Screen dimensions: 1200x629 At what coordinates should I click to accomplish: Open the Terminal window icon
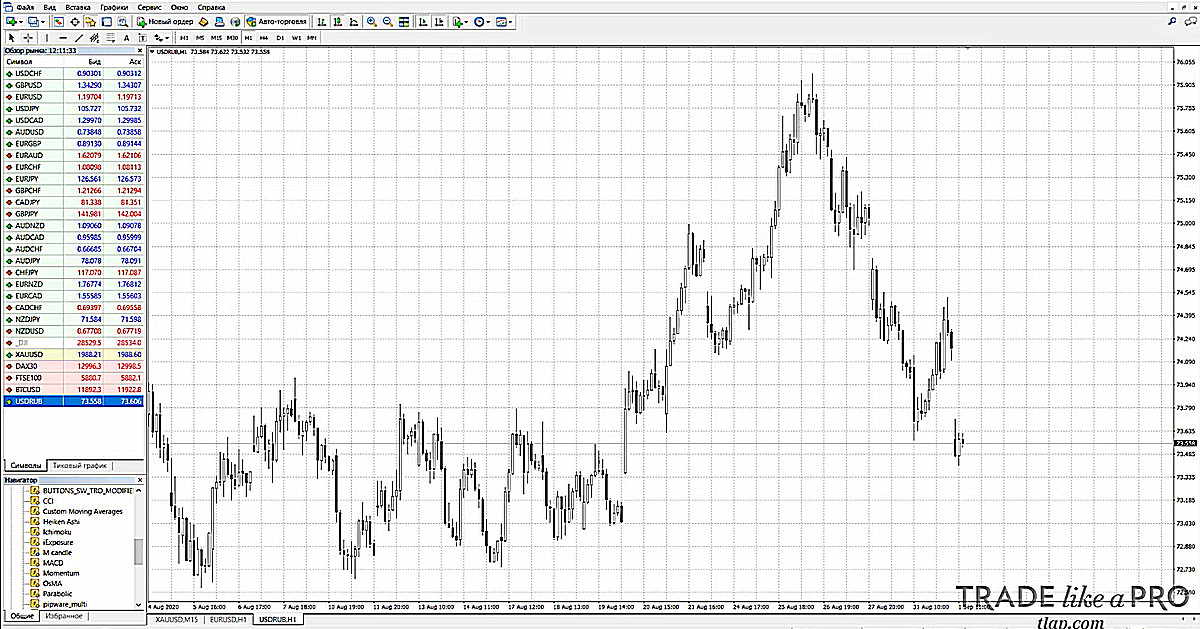click(x=107, y=21)
